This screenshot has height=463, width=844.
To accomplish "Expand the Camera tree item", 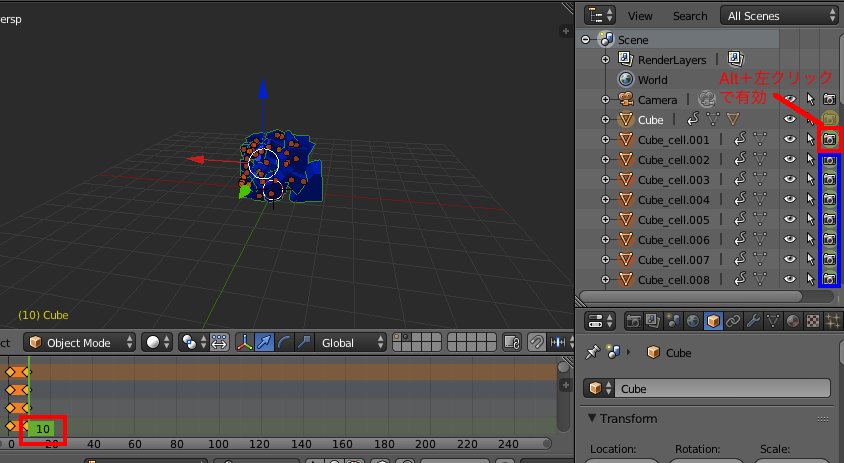I will 605,100.
